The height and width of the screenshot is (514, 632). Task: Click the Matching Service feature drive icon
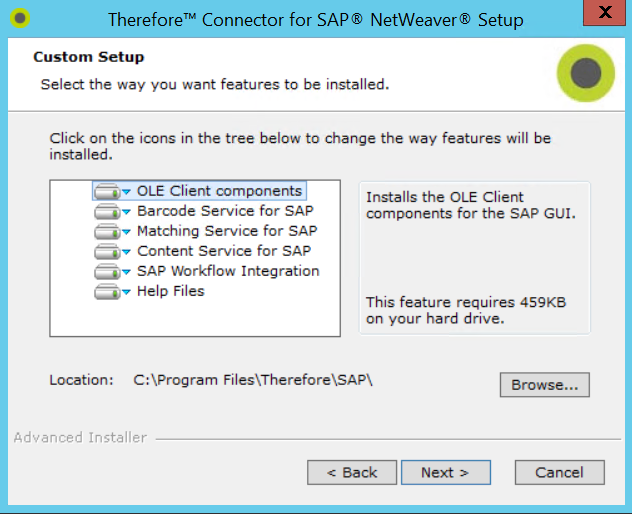pos(107,231)
